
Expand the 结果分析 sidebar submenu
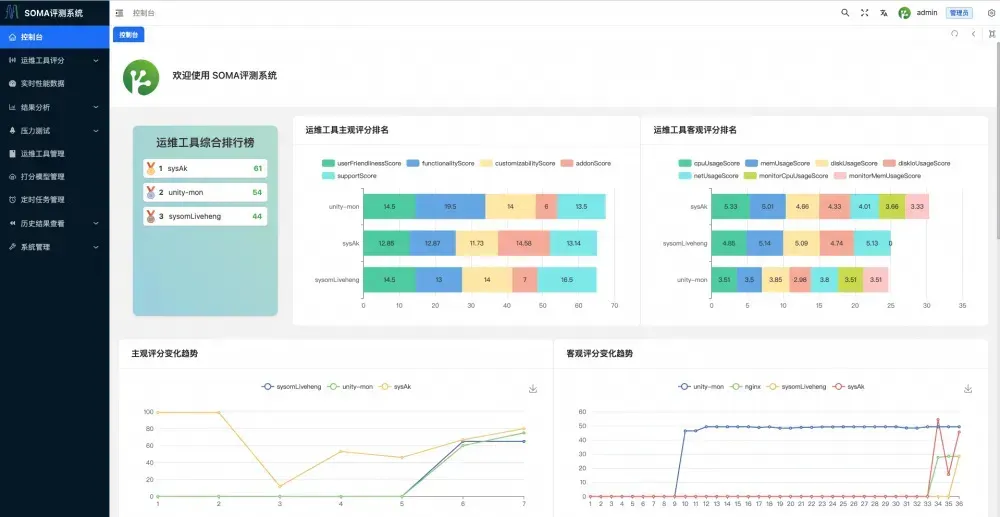pyautogui.click(x=54, y=107)
